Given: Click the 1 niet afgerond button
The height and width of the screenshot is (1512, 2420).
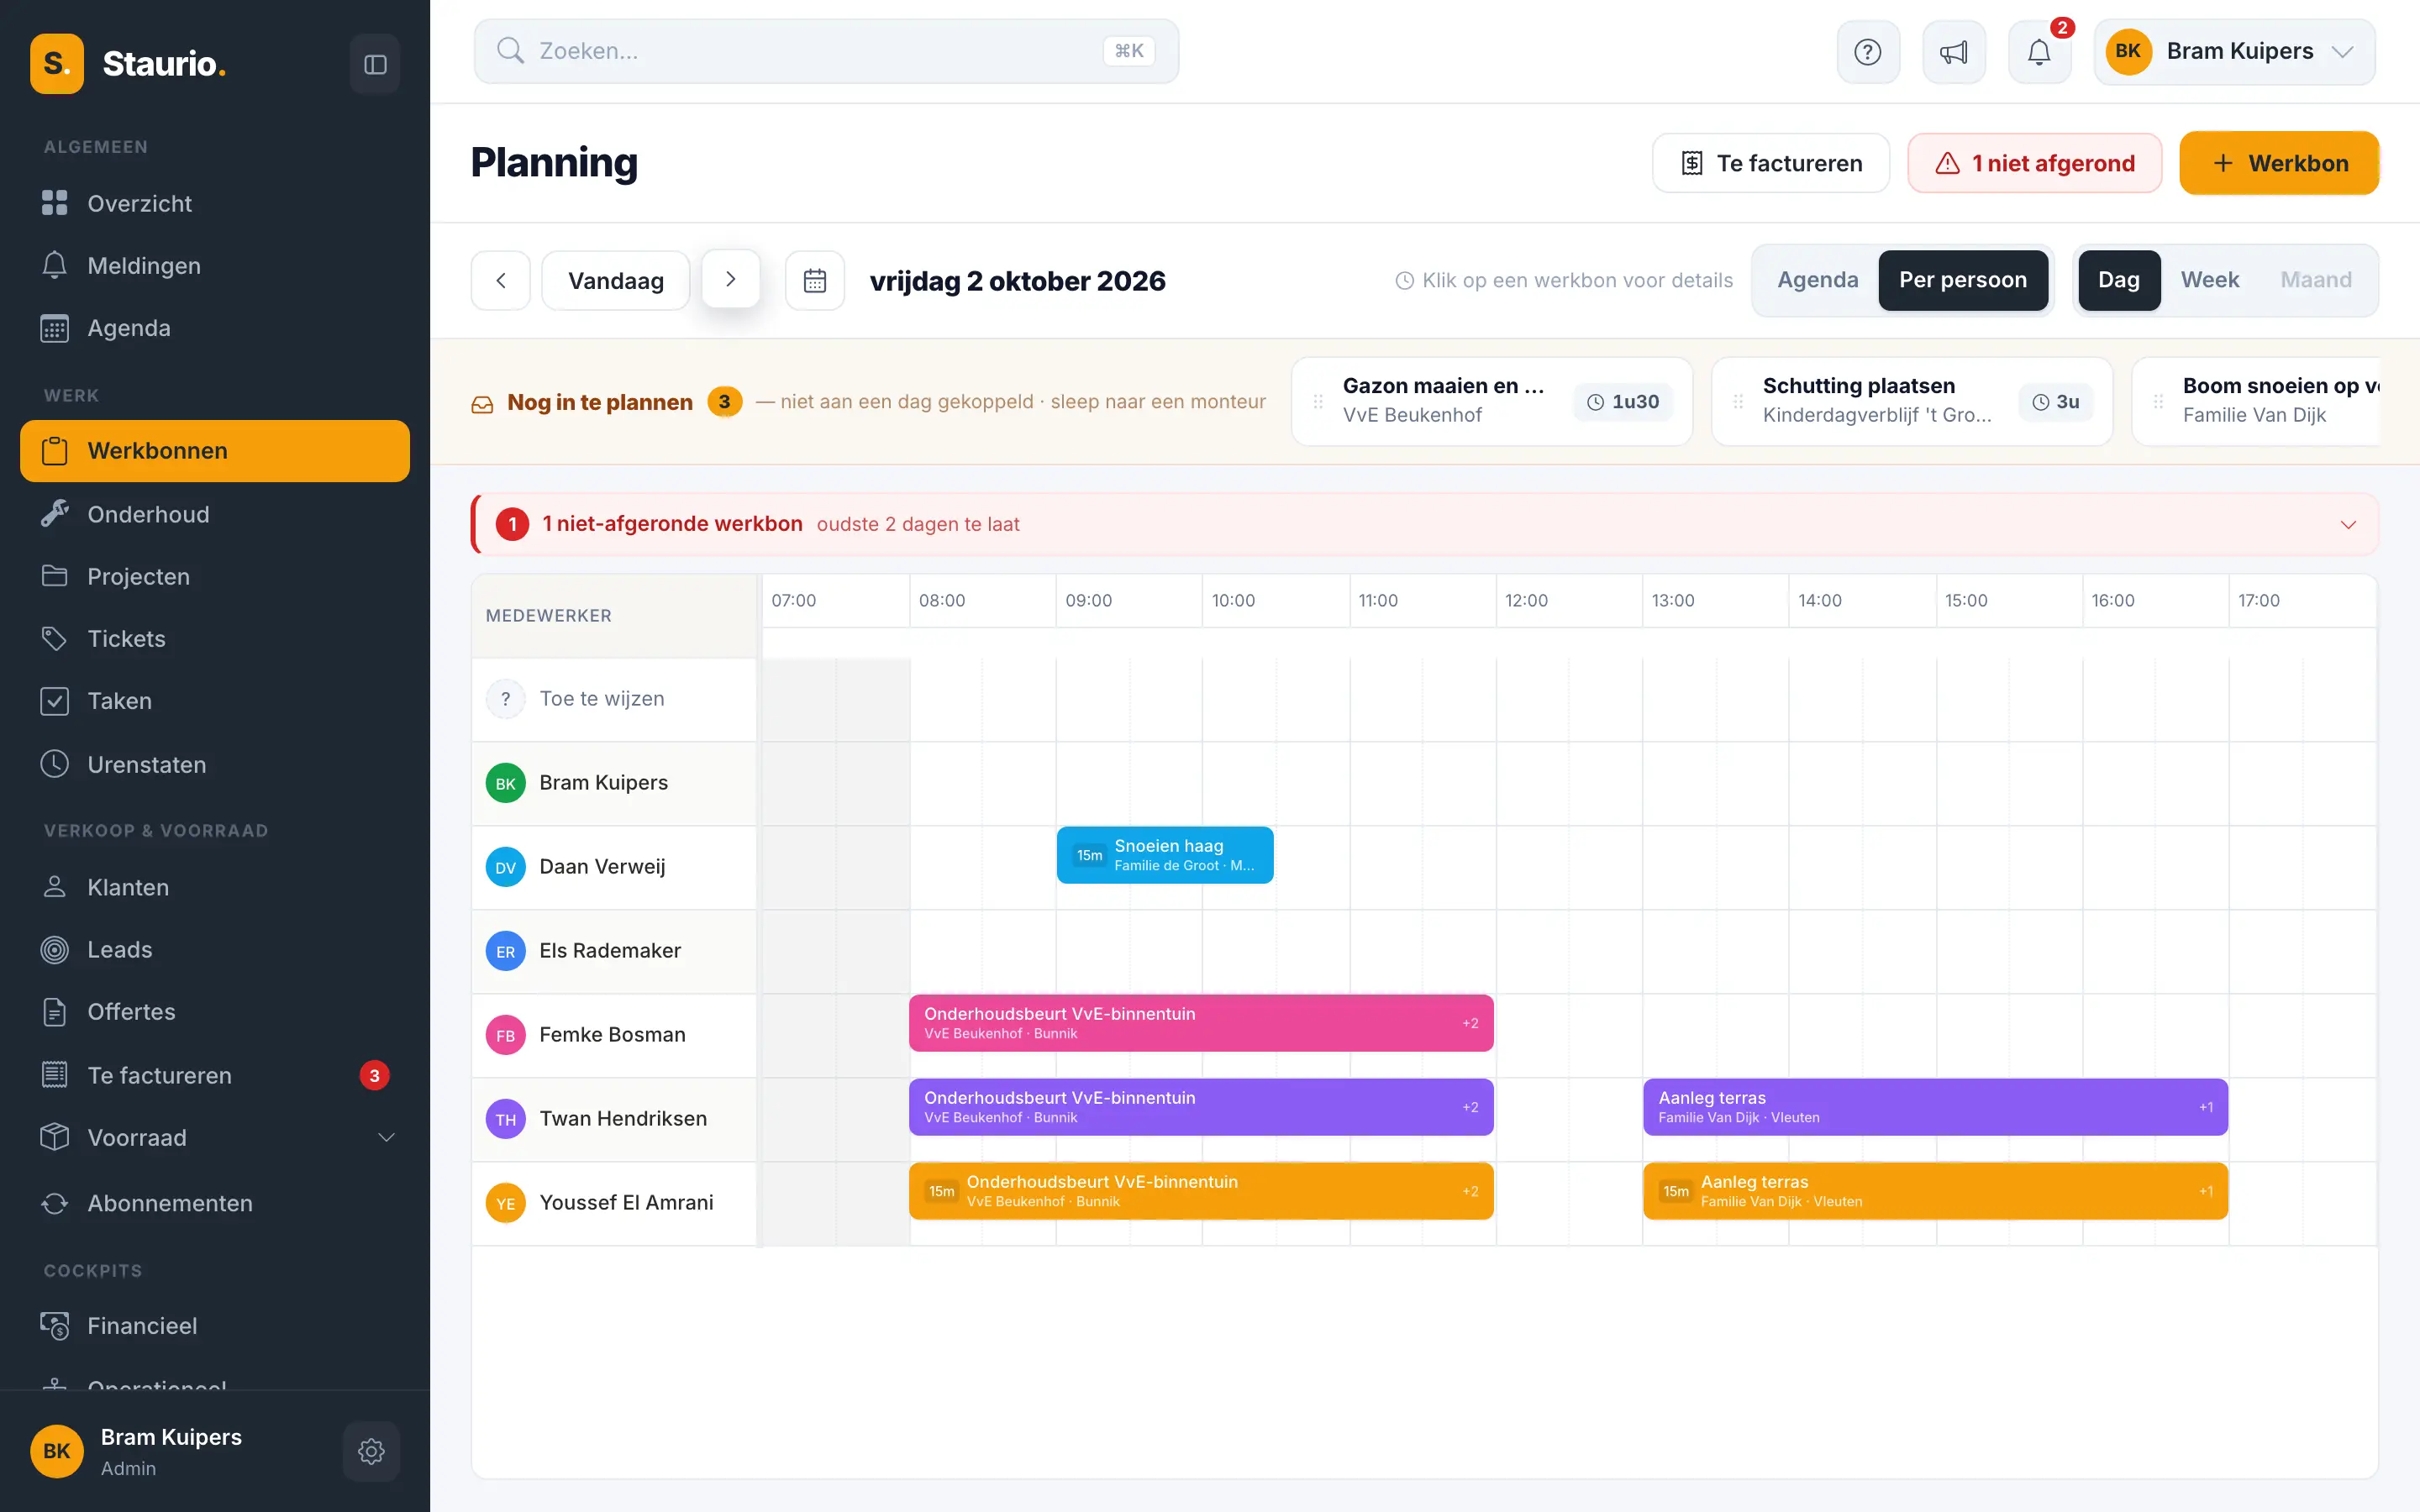Looking at the screenshot, I should click(2034, 163).
